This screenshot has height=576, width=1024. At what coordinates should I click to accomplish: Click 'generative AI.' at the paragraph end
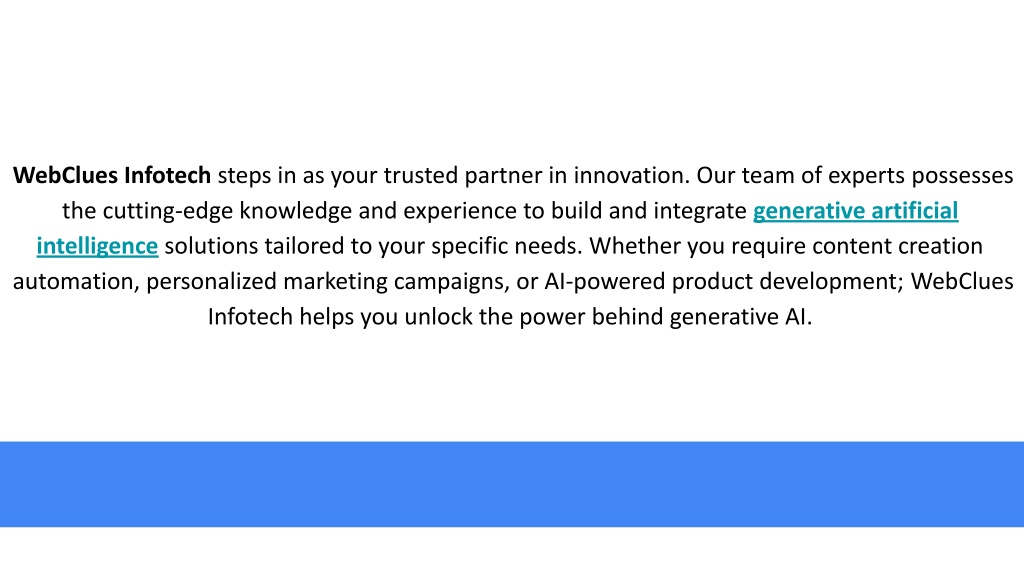[x=741, y=317]
